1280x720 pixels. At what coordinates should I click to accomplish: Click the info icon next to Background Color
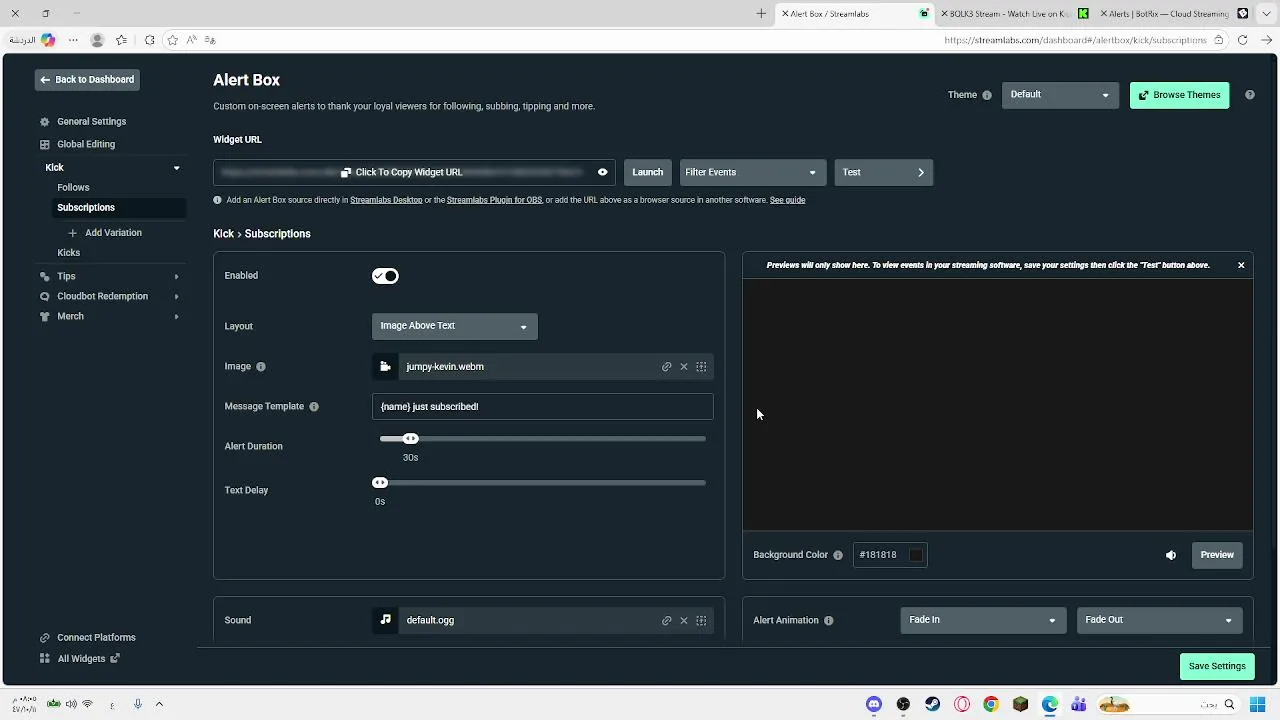838,555
